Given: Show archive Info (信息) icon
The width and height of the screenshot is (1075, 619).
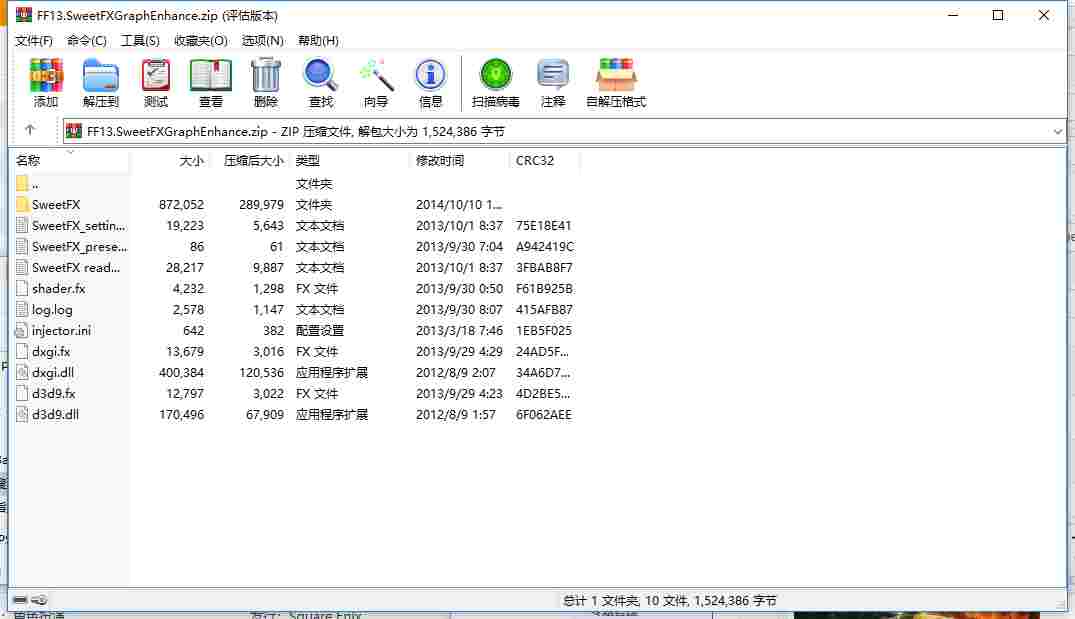Looking at the screenshot, I should coord(431,75).
